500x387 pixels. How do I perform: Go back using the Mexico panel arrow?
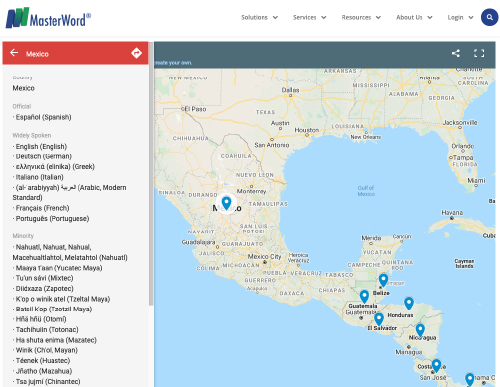(x=14, y=53)
